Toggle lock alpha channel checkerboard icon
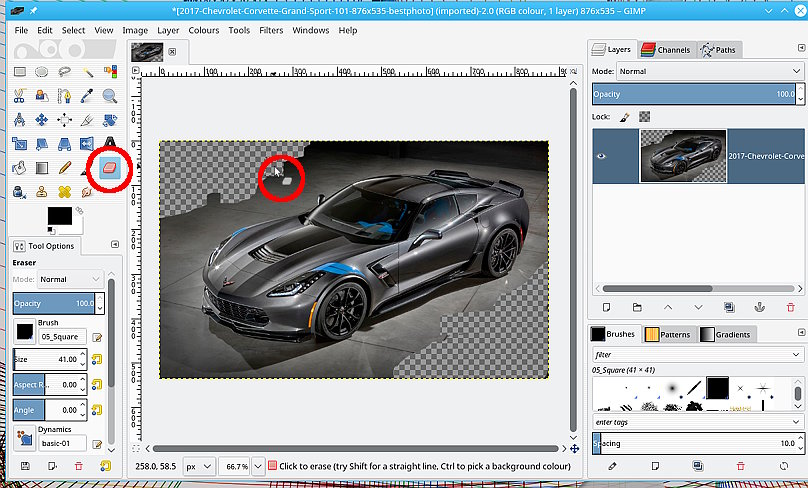 644,117
